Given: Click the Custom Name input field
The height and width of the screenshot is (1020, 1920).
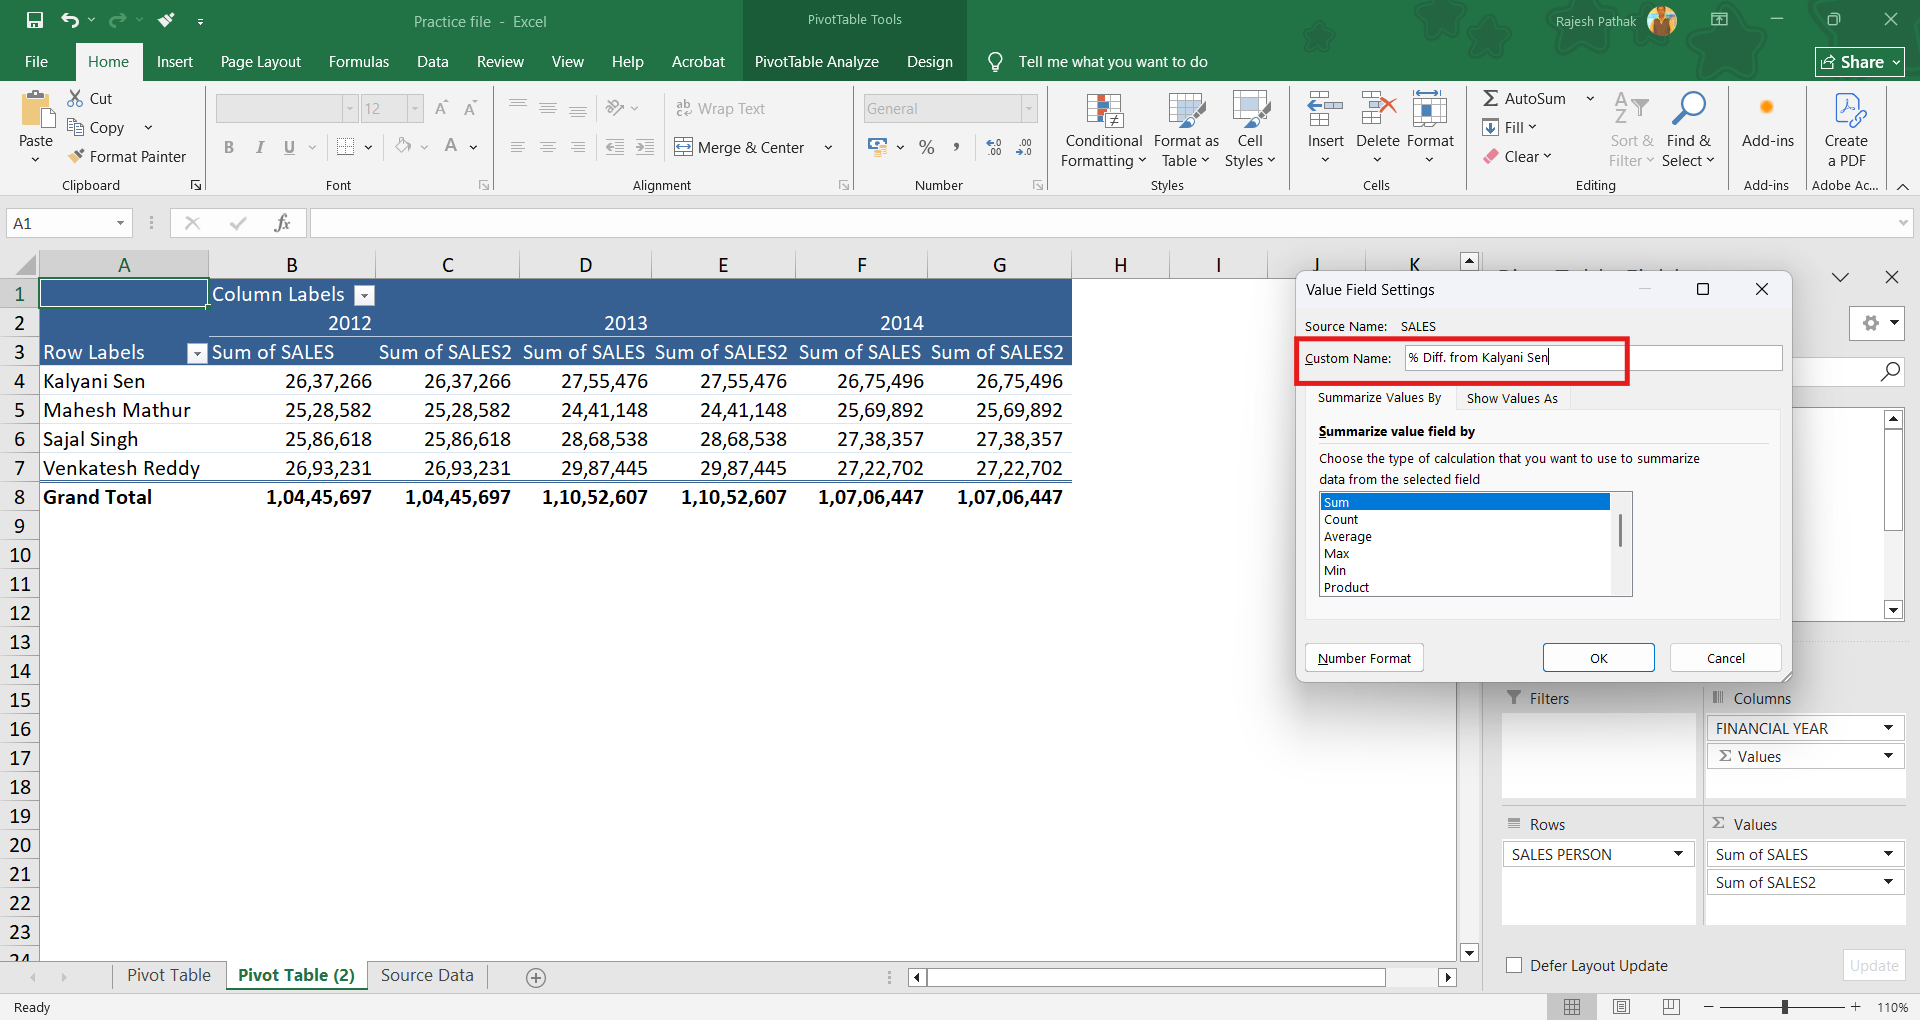Looking at the screenshot, I should click(x=1592, y=358).
